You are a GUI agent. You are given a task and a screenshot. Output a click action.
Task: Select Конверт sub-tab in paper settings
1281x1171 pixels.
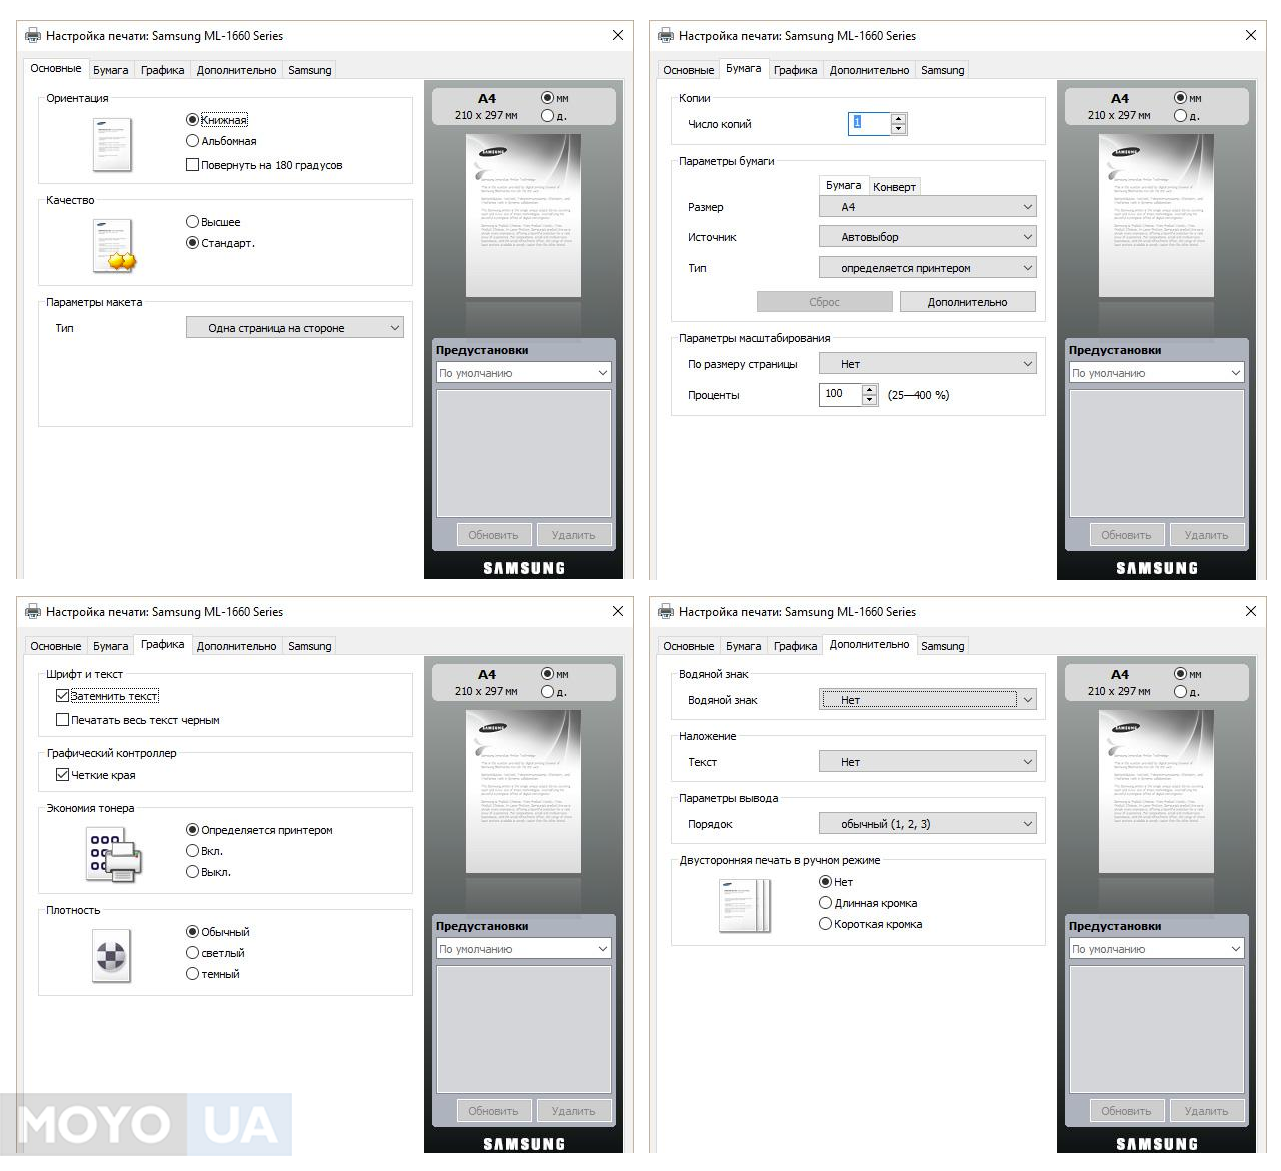[894, 187]
